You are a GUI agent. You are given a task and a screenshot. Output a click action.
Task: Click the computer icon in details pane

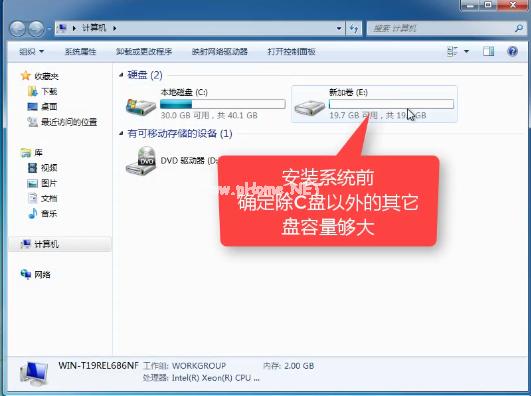coord(34,374)
